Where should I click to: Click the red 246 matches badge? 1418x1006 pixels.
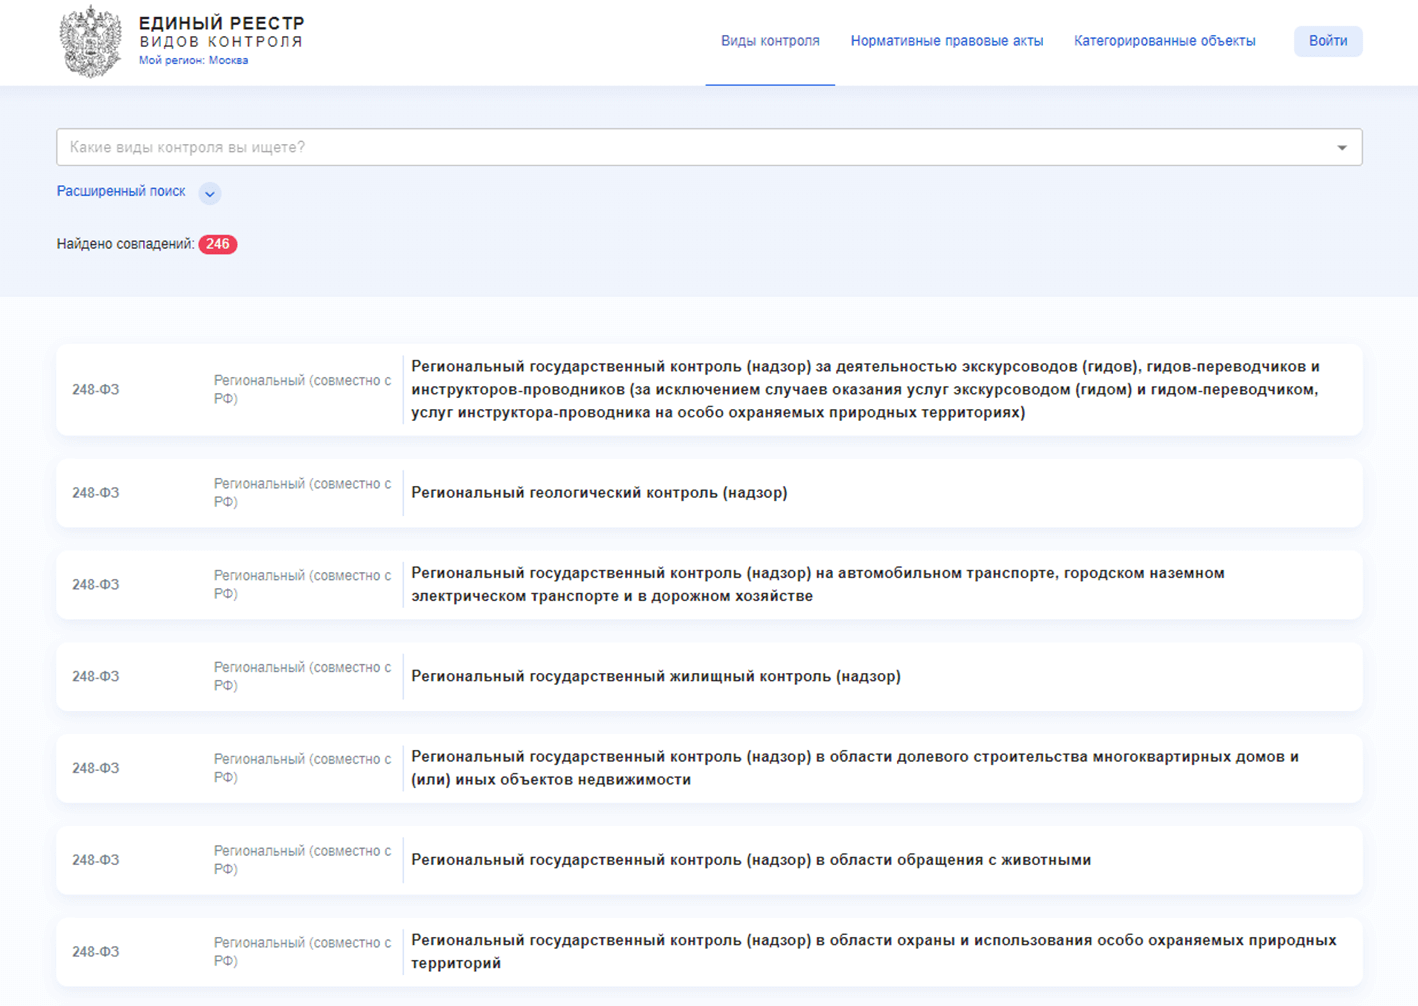pos(217,244)
